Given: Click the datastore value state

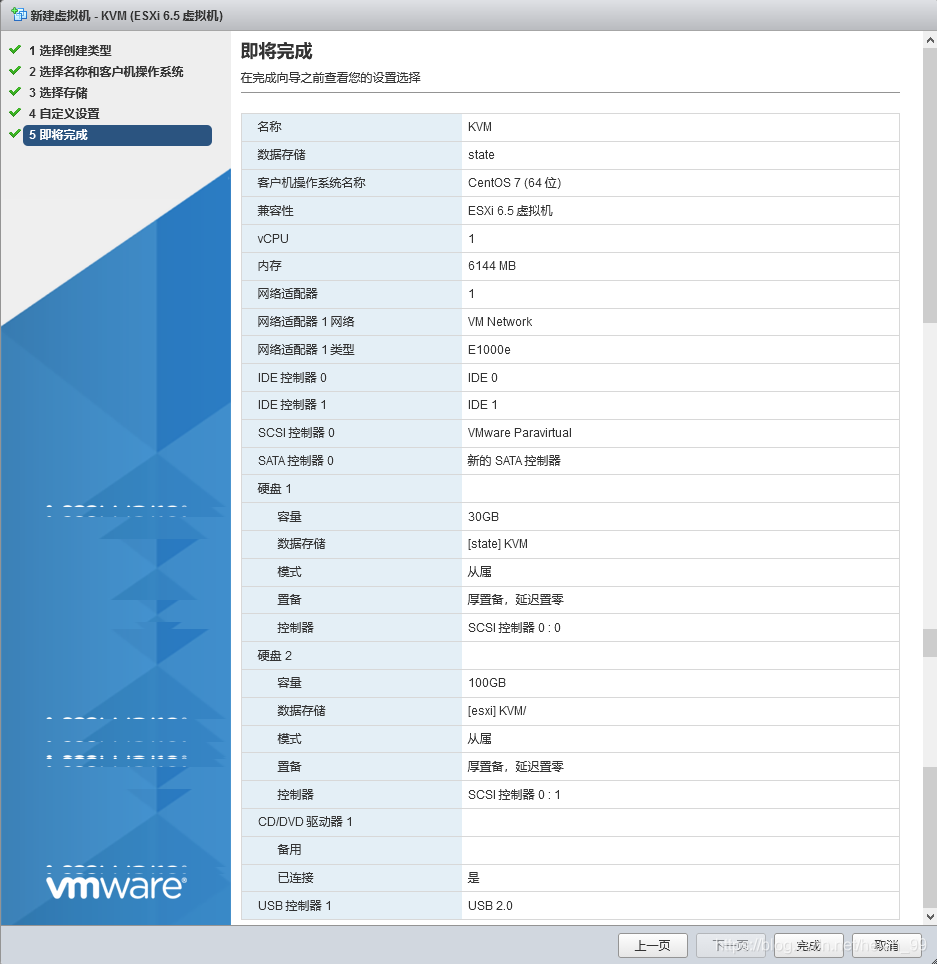Looking at the screenshot, I should [481, 155].
